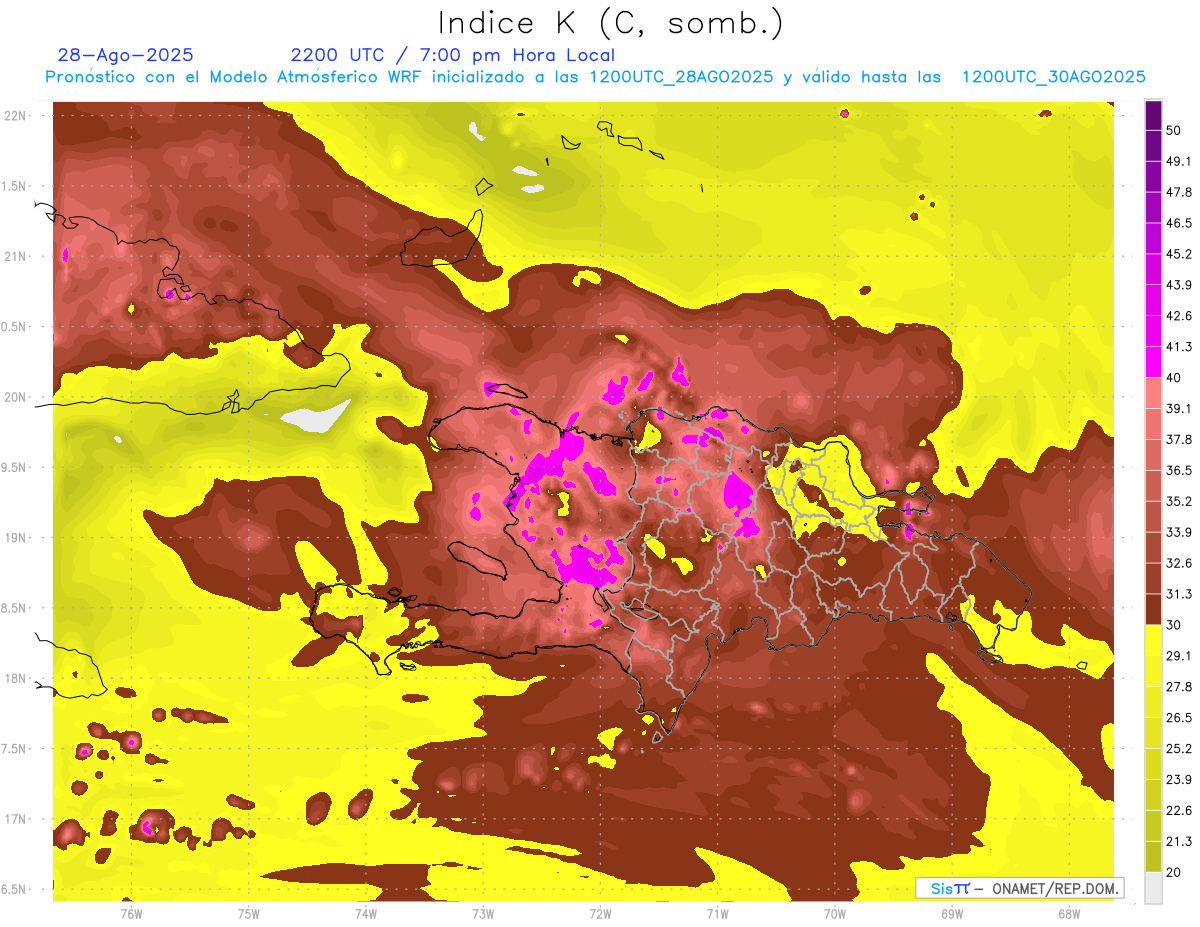Image resolution: width=1200 pixels, height=927 pixels.
Task: Click the legend value 23.9
Action: [1179, 780]
